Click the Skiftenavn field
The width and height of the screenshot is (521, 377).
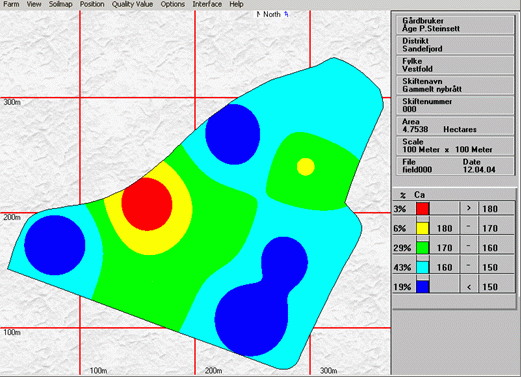(x=455, y=85)
